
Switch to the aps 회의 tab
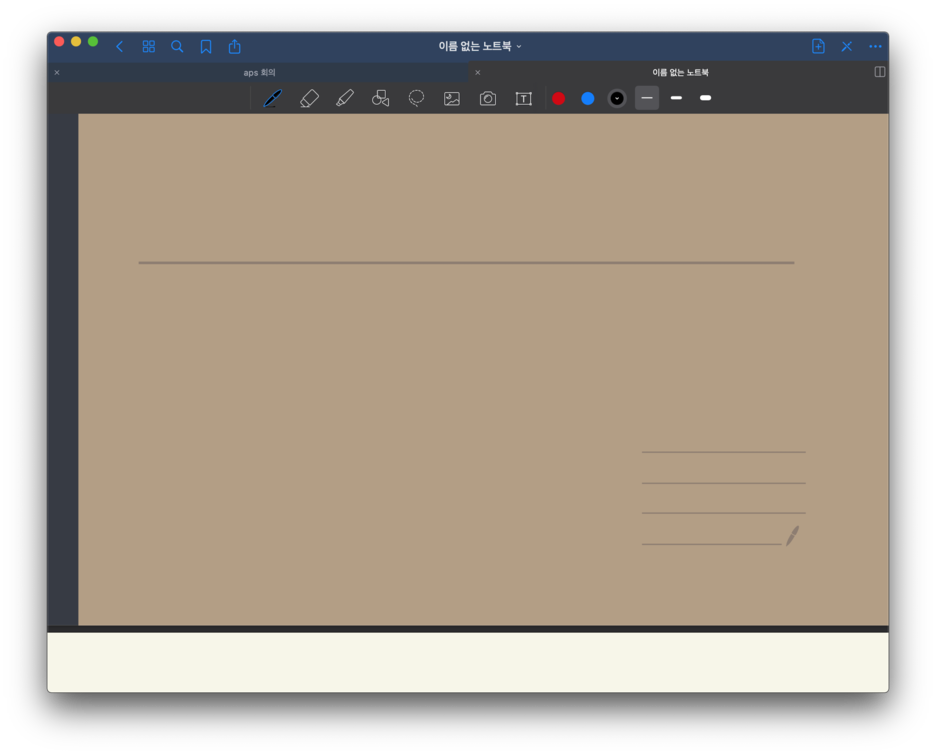[259, 73]
